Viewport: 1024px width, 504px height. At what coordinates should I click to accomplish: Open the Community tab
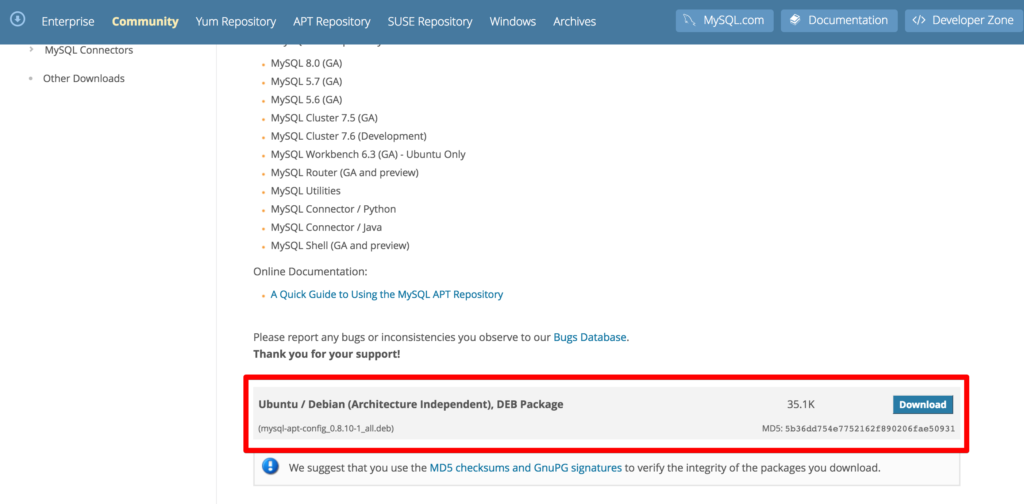click(x=145, y=22)
